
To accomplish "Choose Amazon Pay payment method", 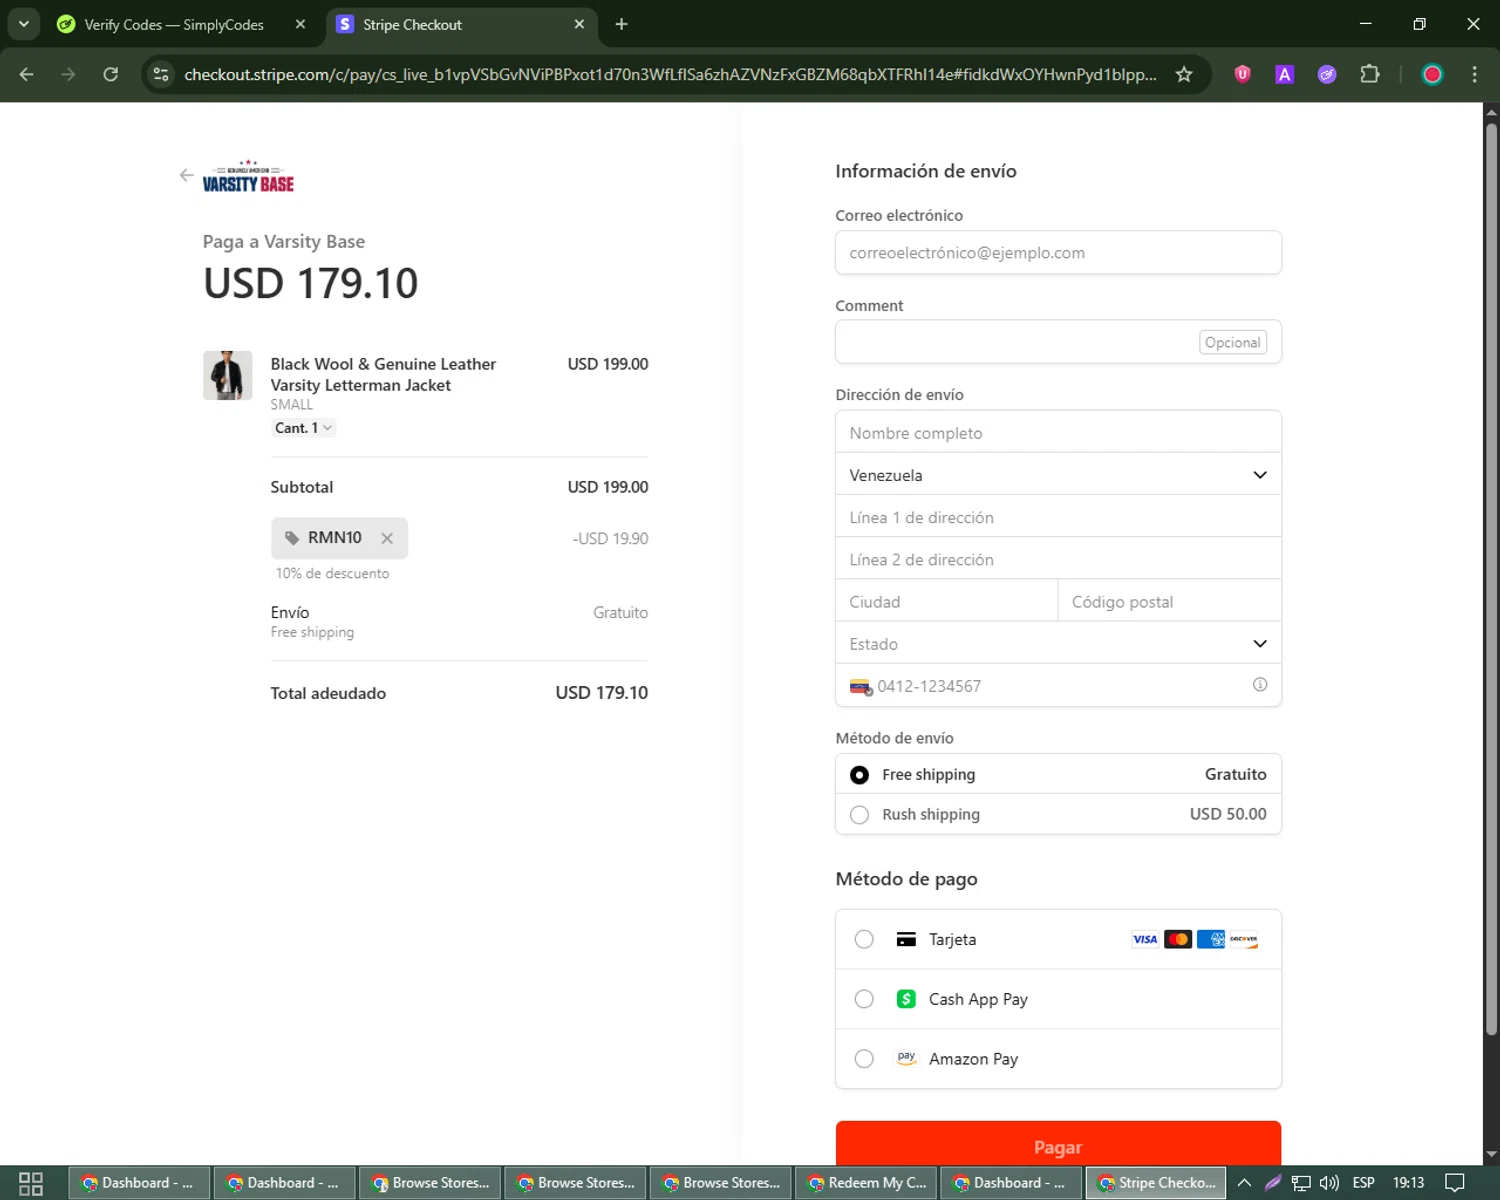I will point(1058,1059).
